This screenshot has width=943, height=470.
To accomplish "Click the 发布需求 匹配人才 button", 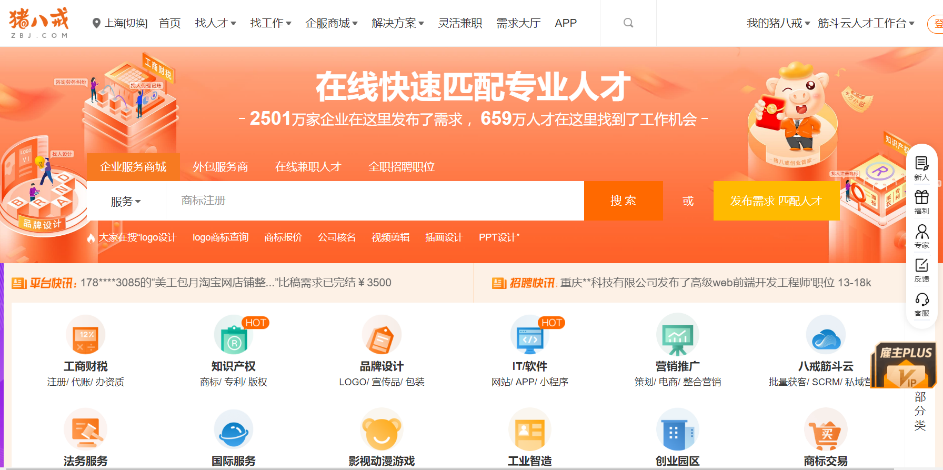I will point(776,201).
